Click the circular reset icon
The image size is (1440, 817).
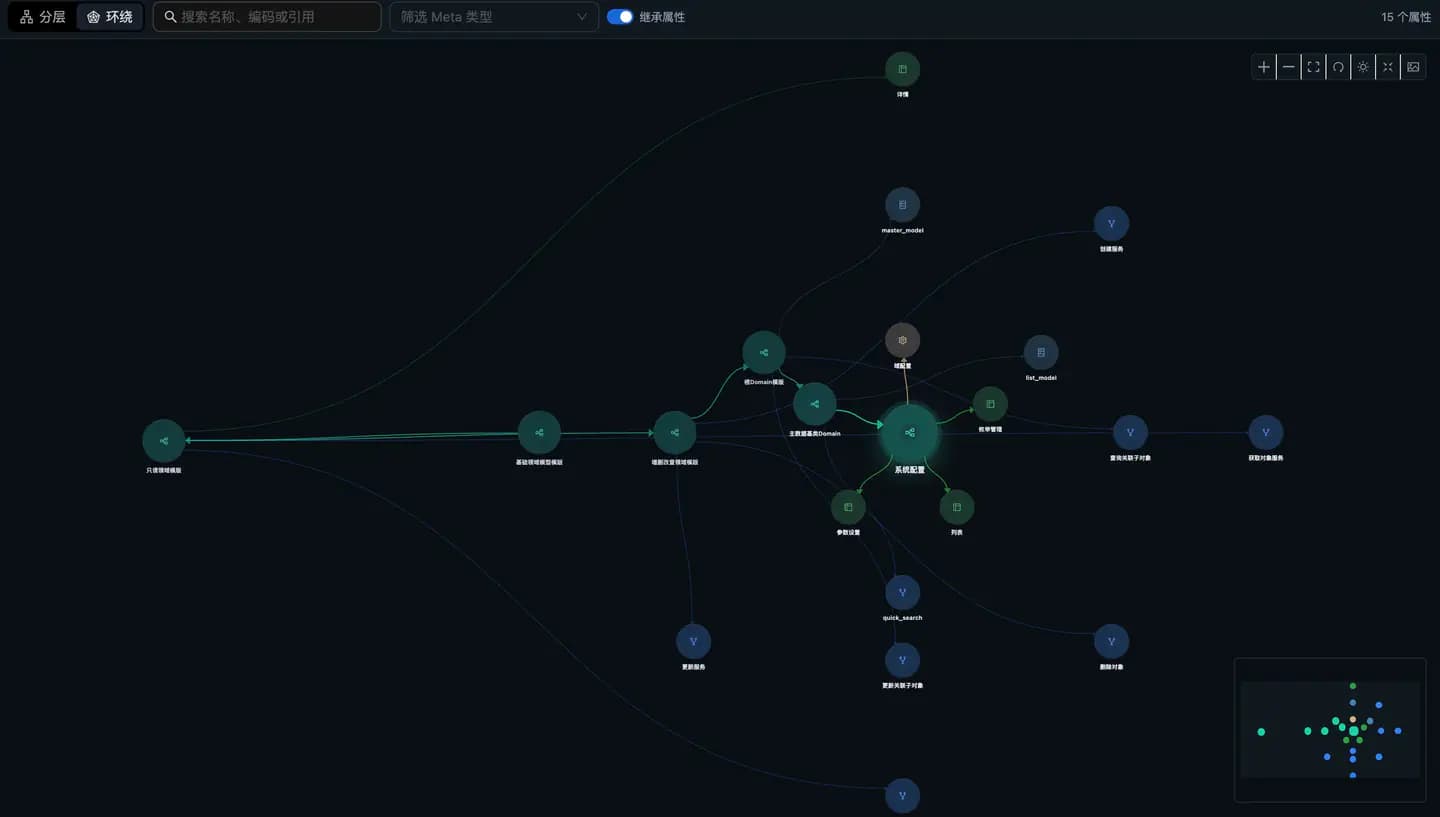[1338, 67]
